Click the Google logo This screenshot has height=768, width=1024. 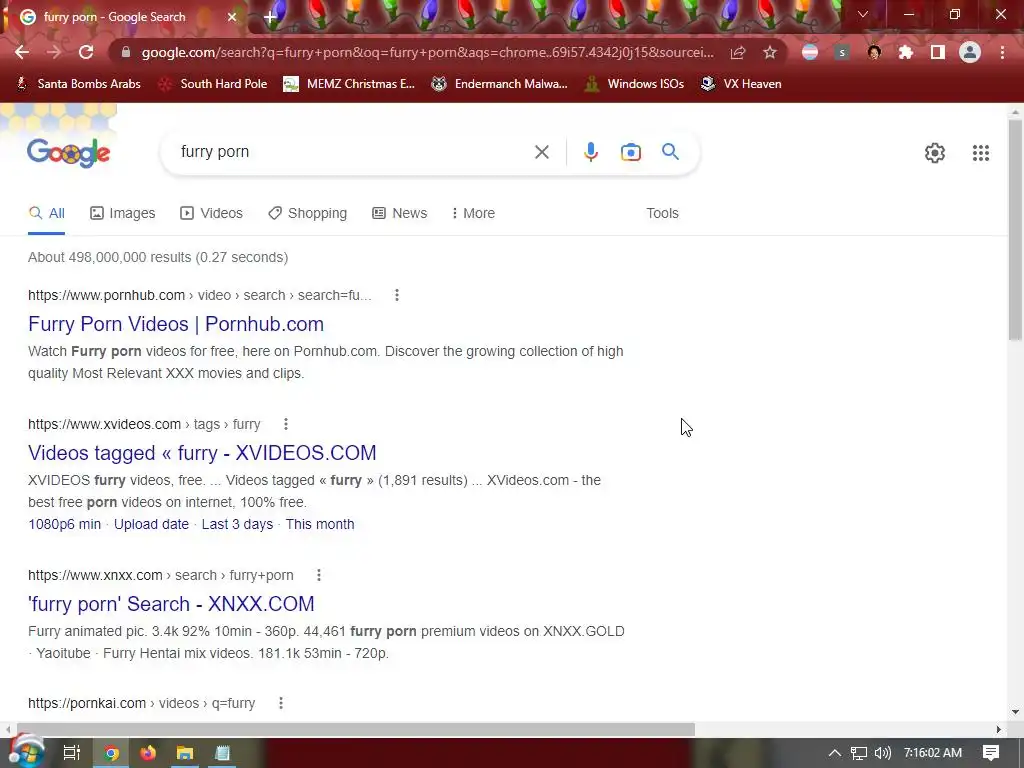pyautogui.click(x=69, y=153)
